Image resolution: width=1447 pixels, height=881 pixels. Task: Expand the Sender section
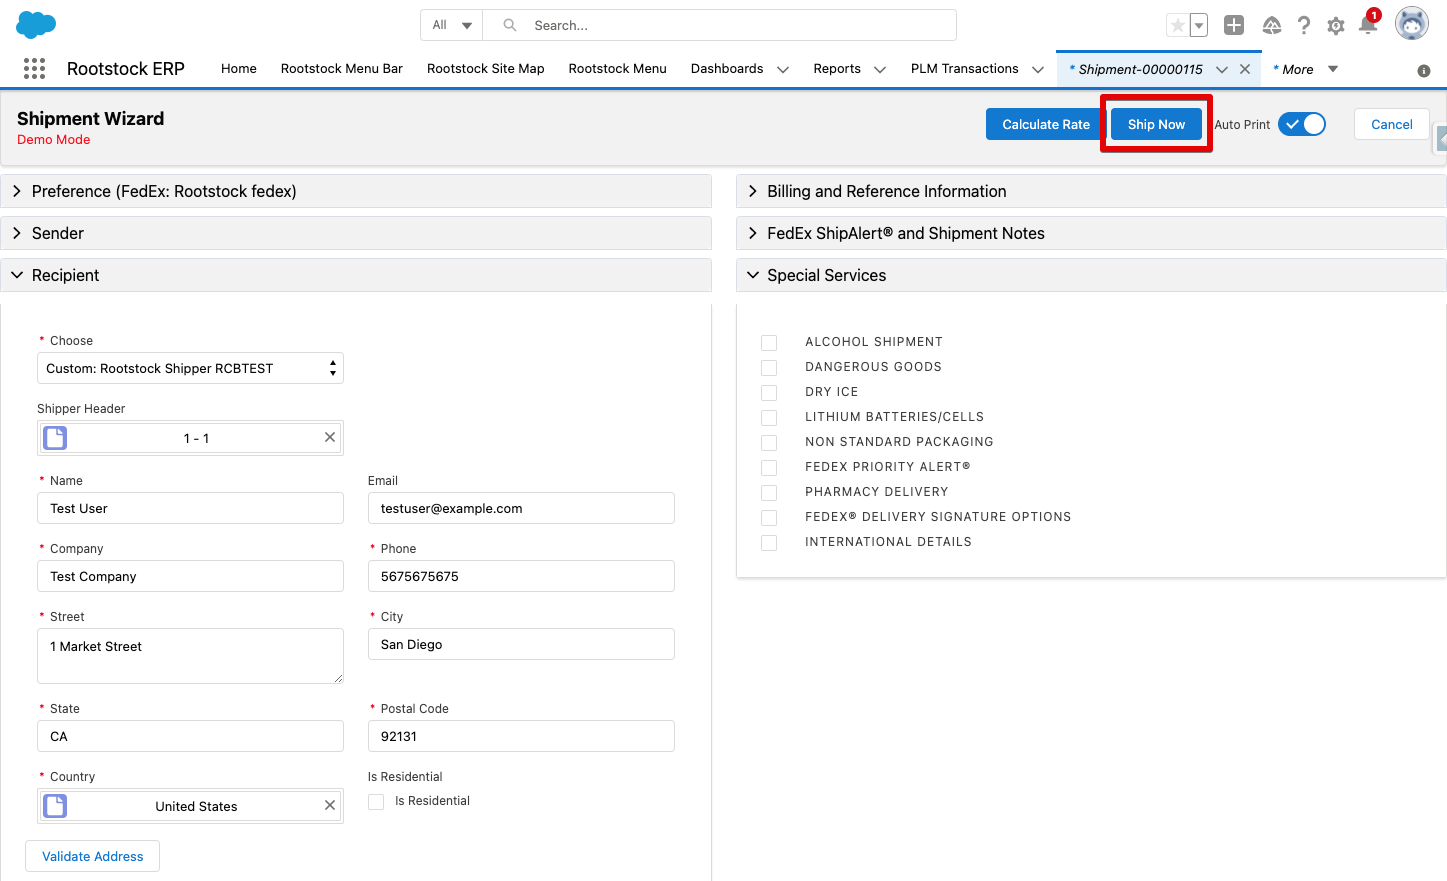point(356,233)
